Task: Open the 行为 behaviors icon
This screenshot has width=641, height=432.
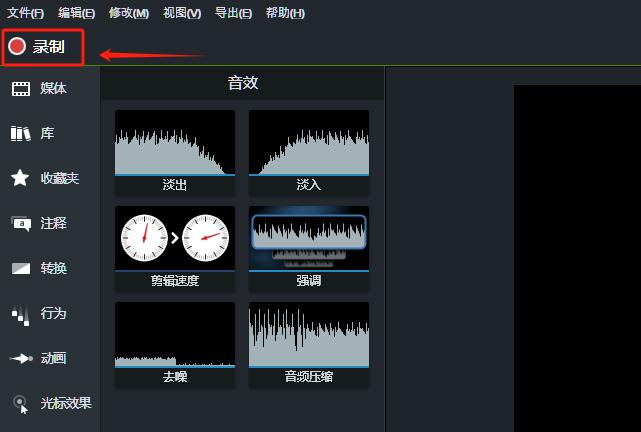Action: (21, 314)
